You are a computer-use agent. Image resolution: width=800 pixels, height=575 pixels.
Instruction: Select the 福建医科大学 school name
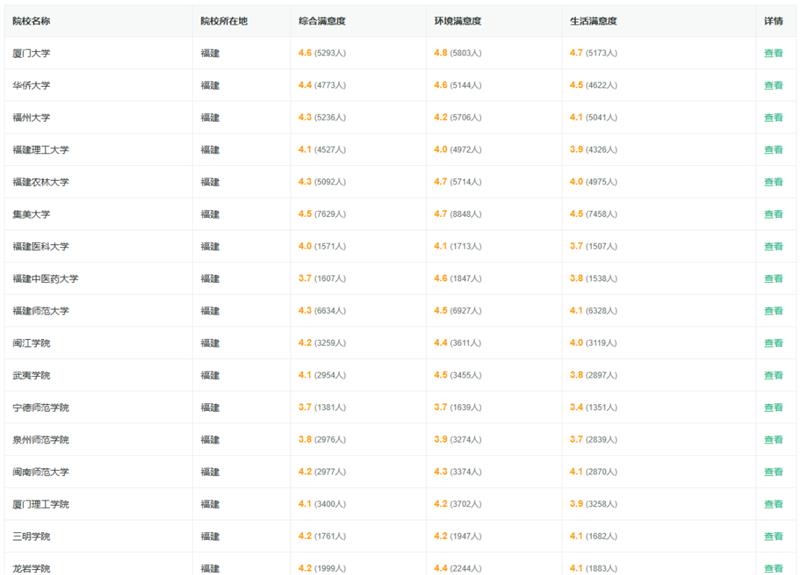(x=40, y=246)
